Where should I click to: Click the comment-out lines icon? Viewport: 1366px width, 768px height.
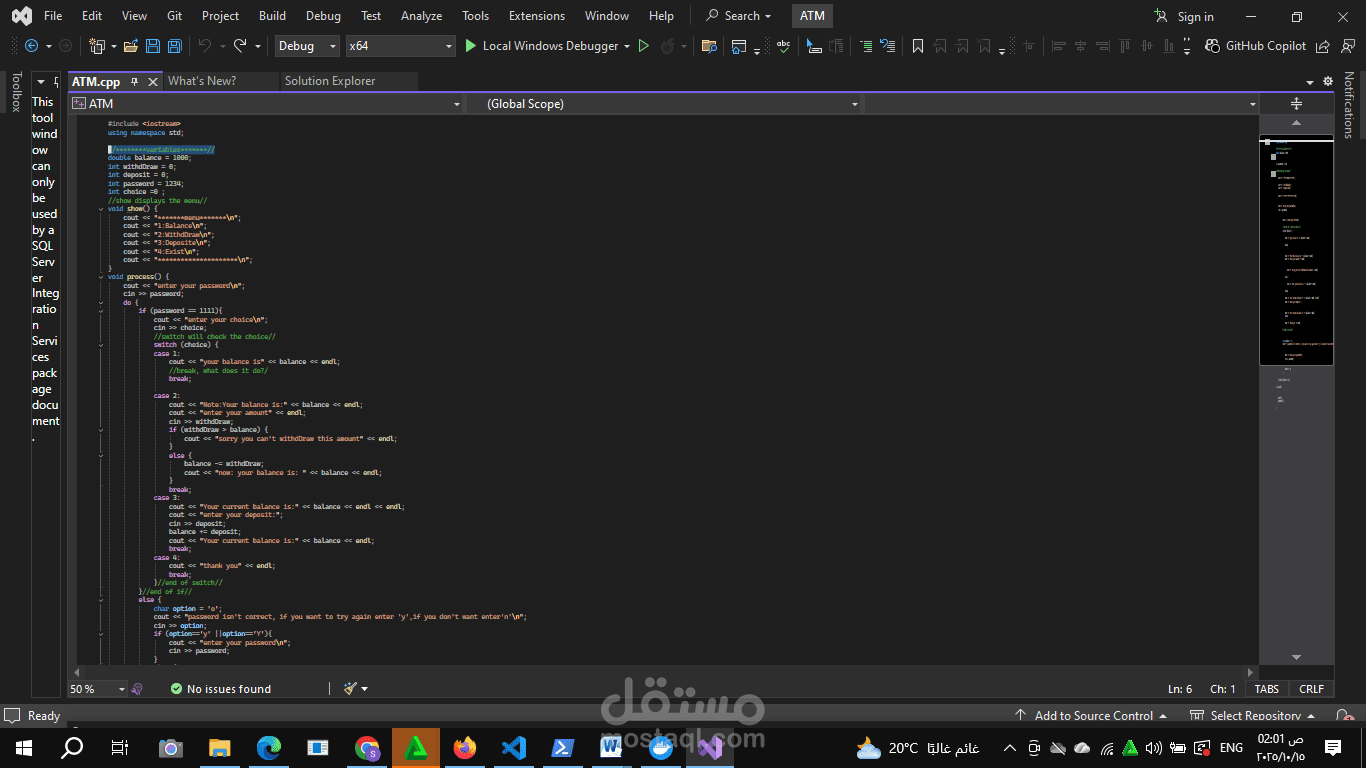tap(864, 45)
